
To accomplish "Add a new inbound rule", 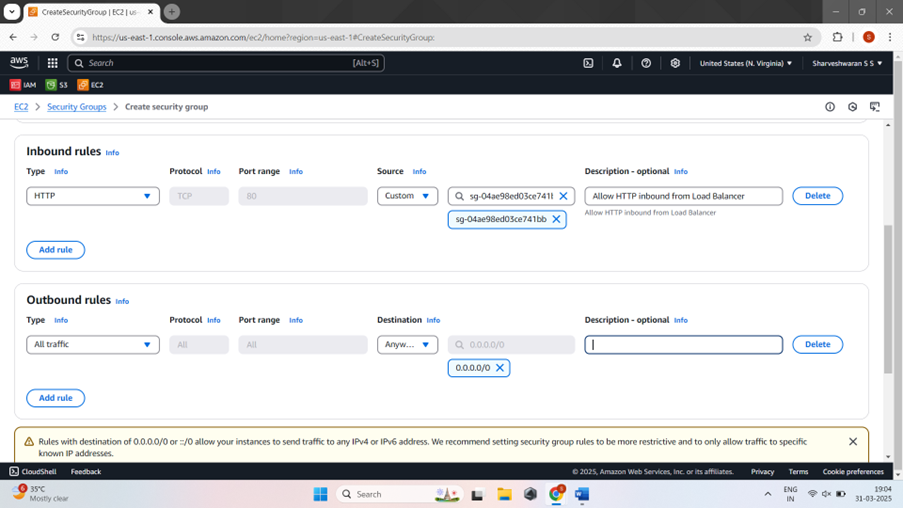I will 55,249.
